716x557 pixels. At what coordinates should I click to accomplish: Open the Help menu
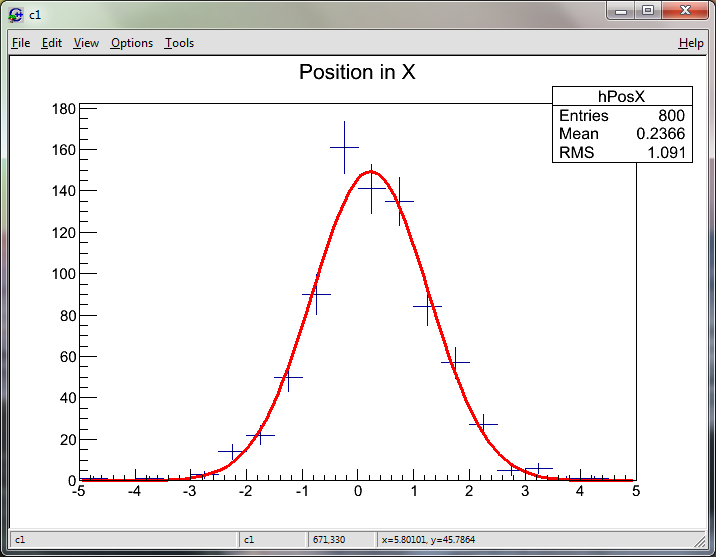[x=691, y=43]
